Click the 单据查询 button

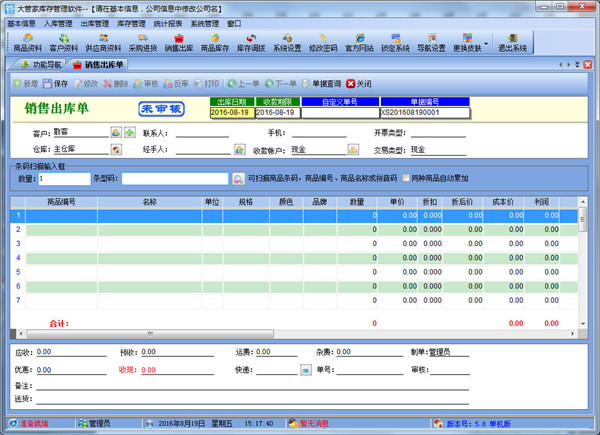point(320,84)
